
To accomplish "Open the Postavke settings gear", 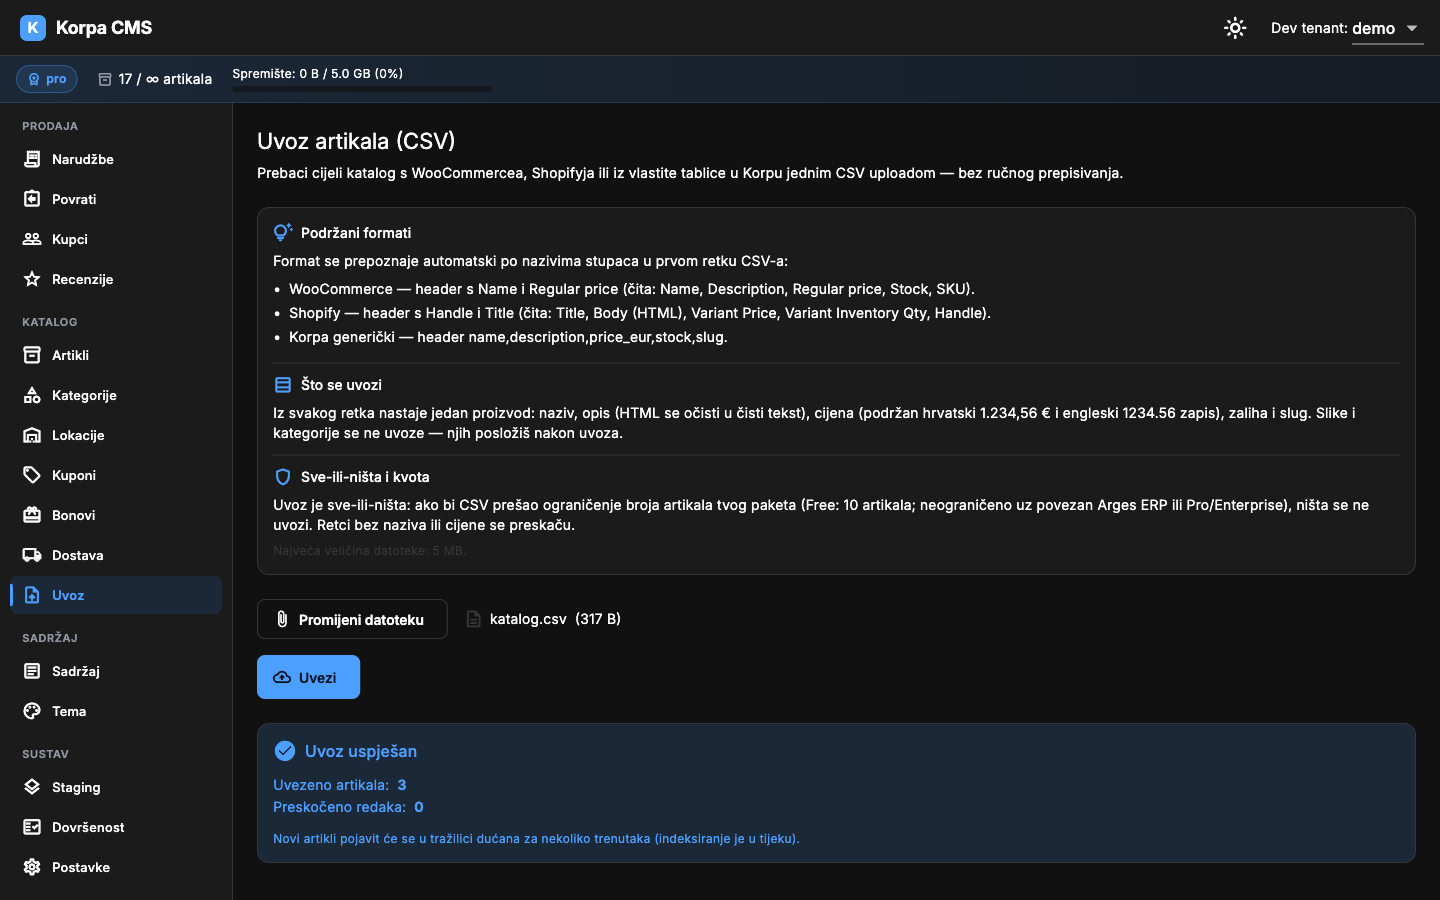I will tap(32, 867).
